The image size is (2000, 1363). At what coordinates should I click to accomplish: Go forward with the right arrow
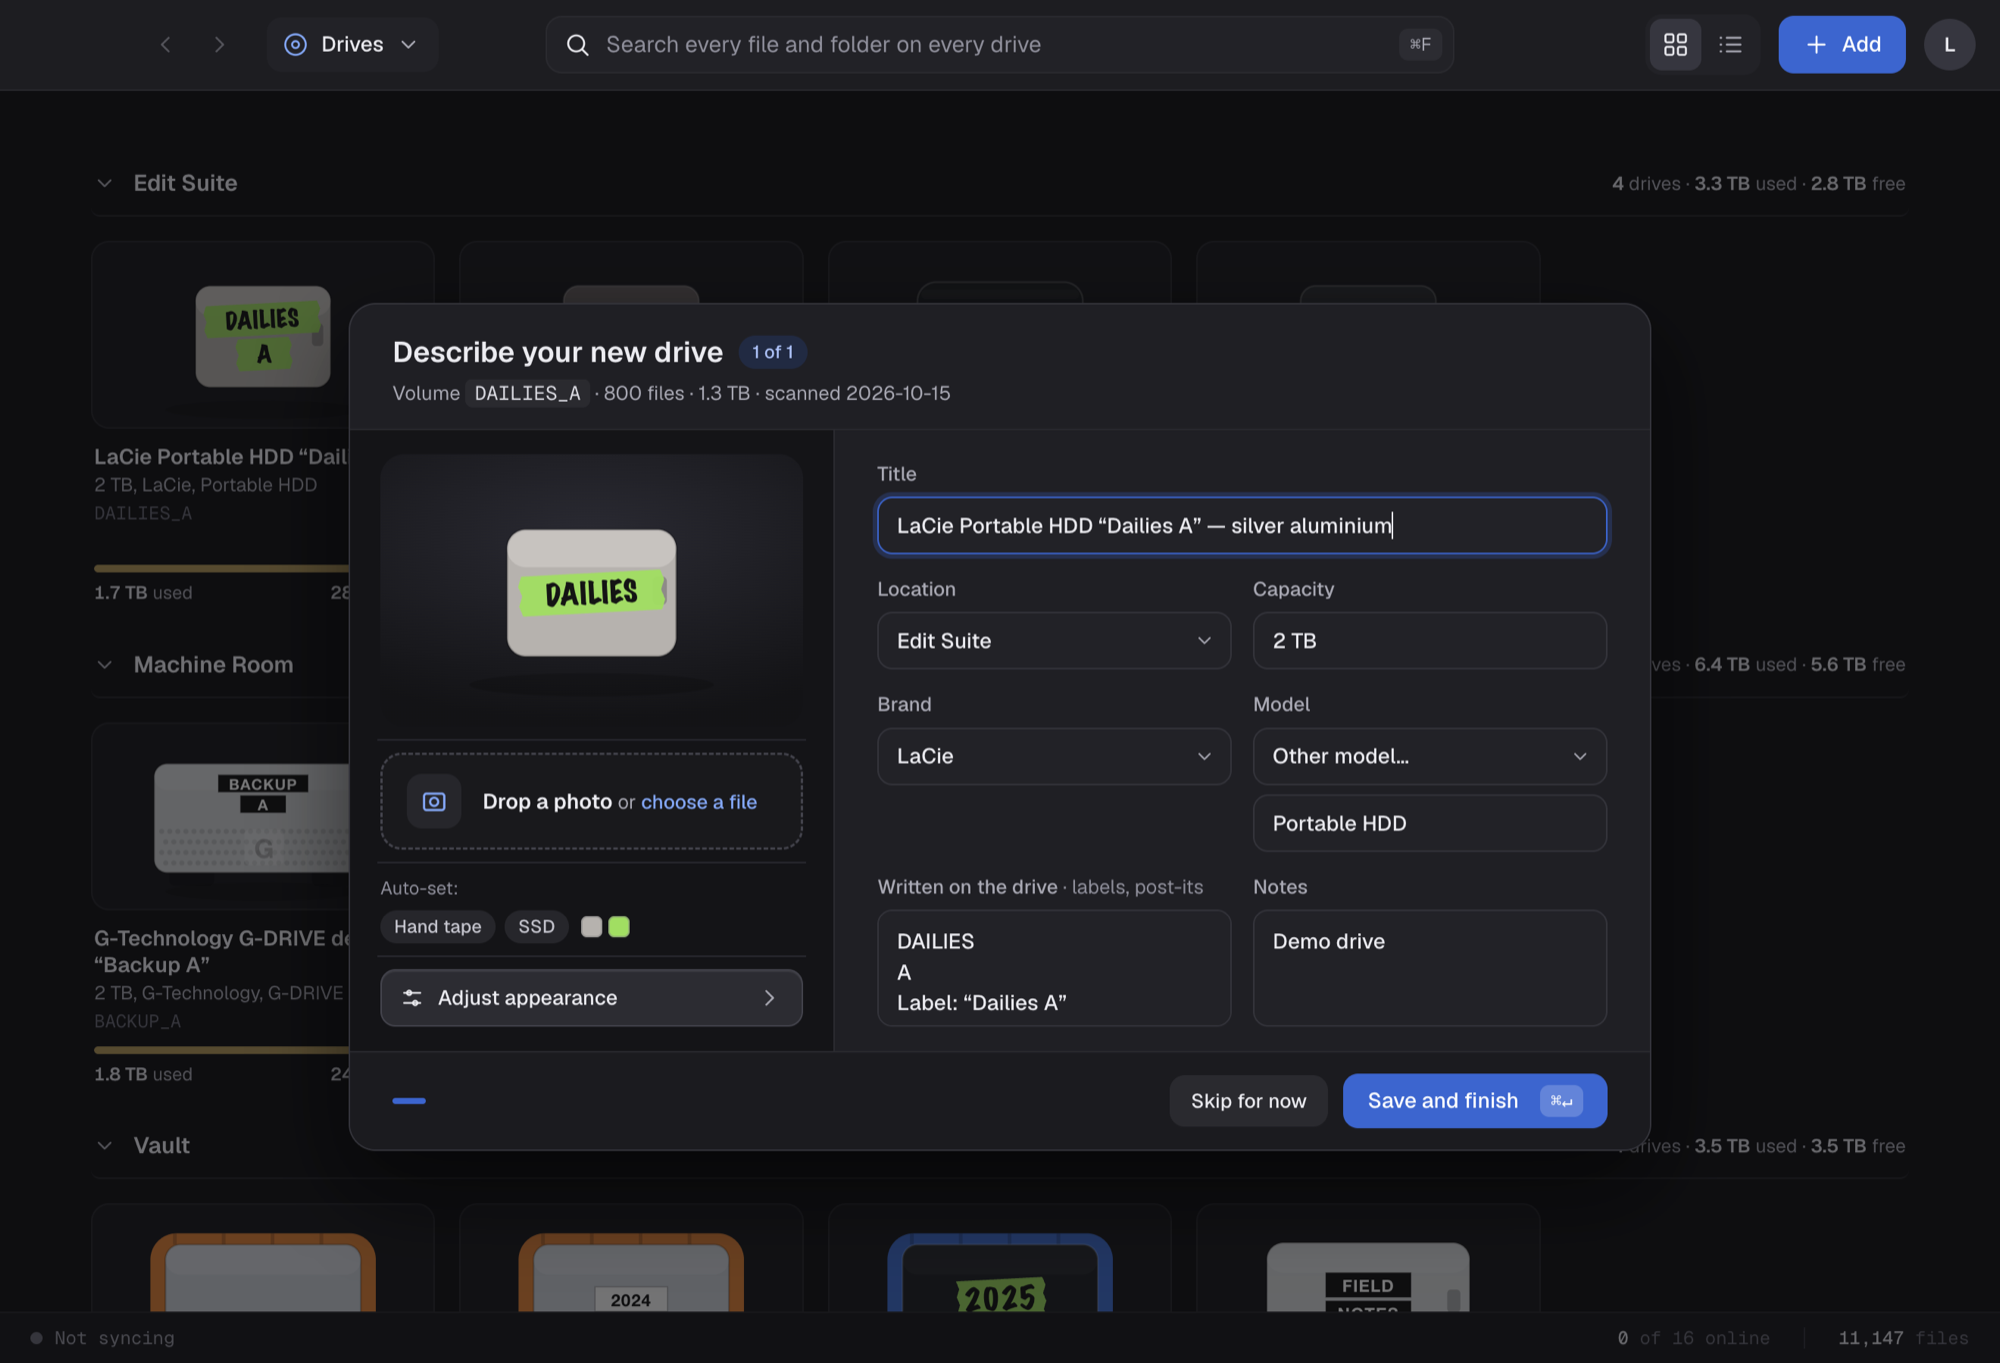[219, 44]
